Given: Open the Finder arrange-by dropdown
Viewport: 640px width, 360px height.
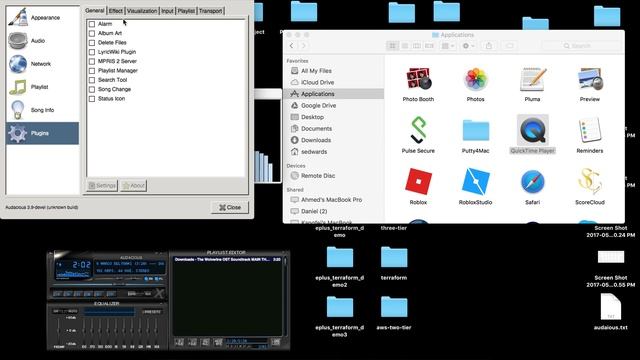Looking at the screenshot, I should coord(448,46).
